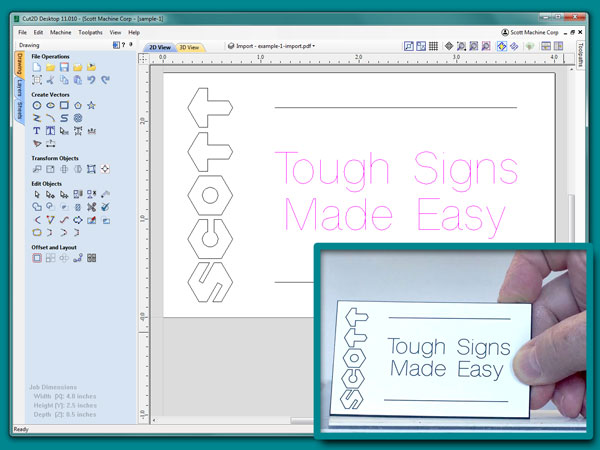Select the Draw Circle tool
This screenshot has width=600, height=450.
[37, 106]
